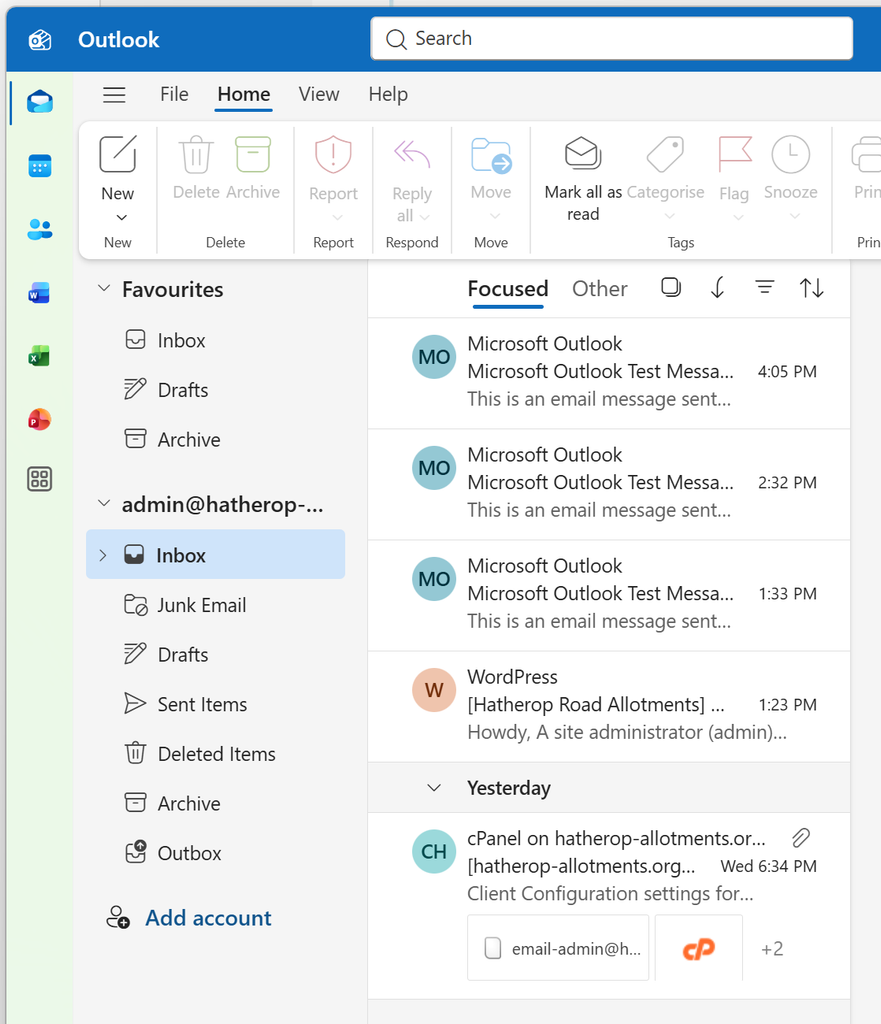Open the View ribbon tab
The width and height of the screenshot is (881, 1024).
(319, 94)
